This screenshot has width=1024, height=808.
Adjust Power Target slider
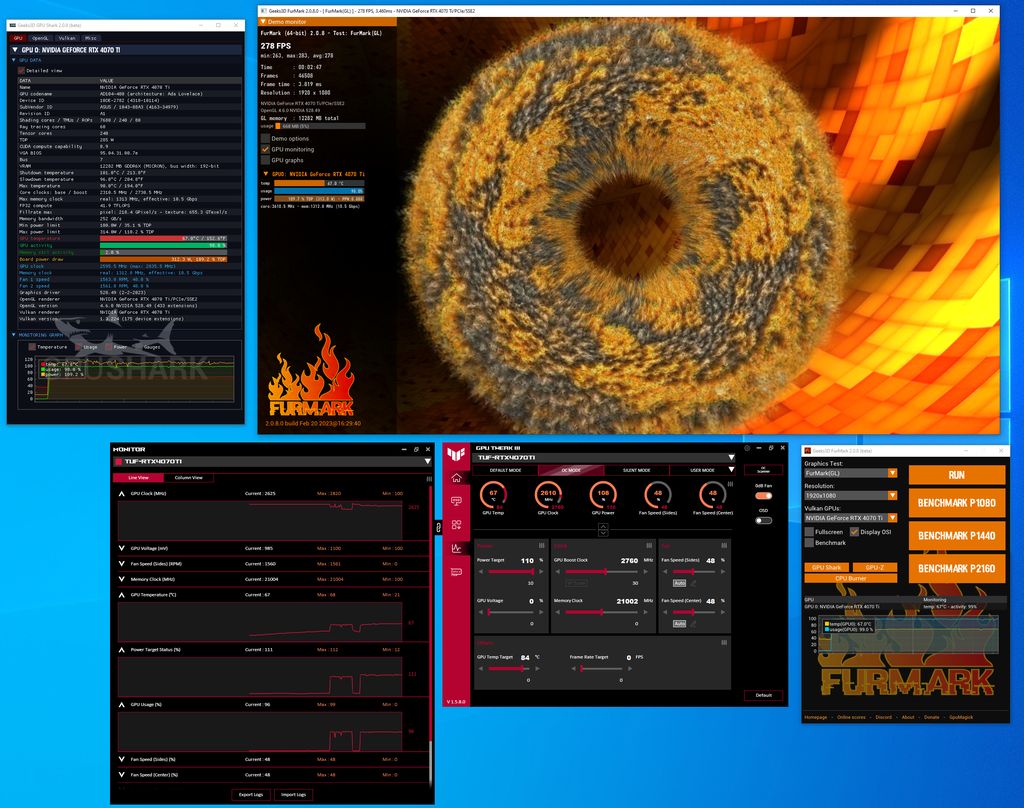(x=511, y=572)
